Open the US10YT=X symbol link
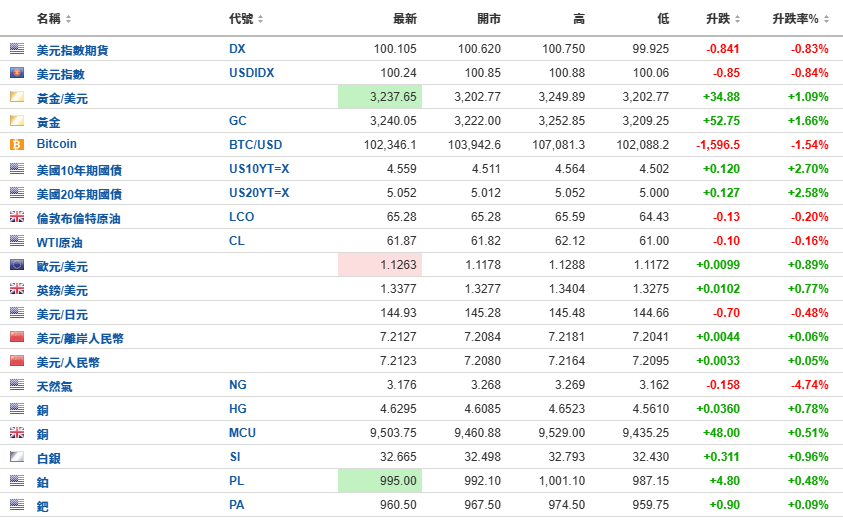 tap(259, 169)
